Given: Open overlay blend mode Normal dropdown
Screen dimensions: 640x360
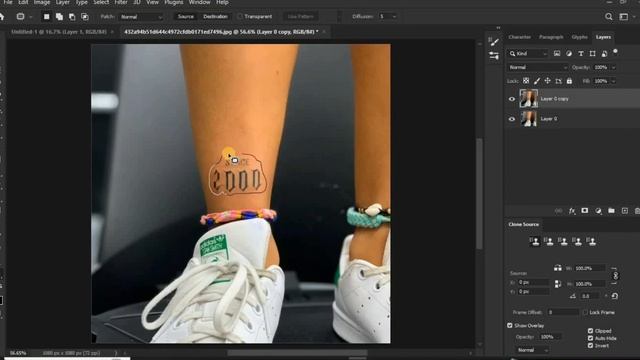Looking at the screenshot, I should [x=533, y=350].
